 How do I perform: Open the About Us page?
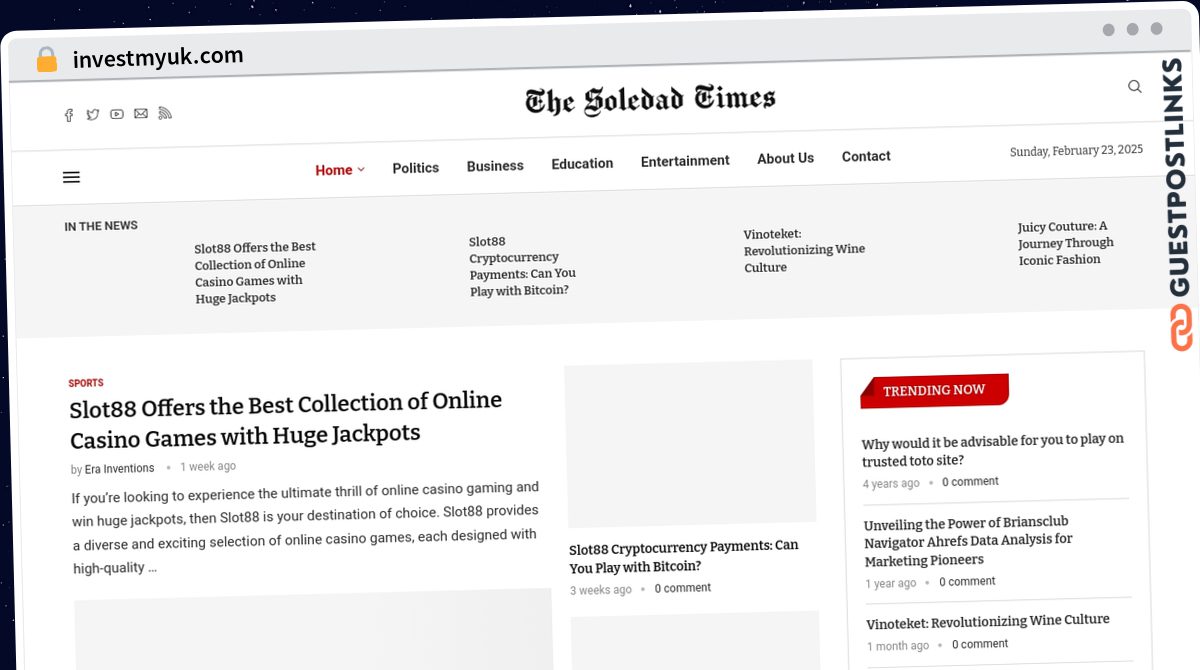point(785,158)
